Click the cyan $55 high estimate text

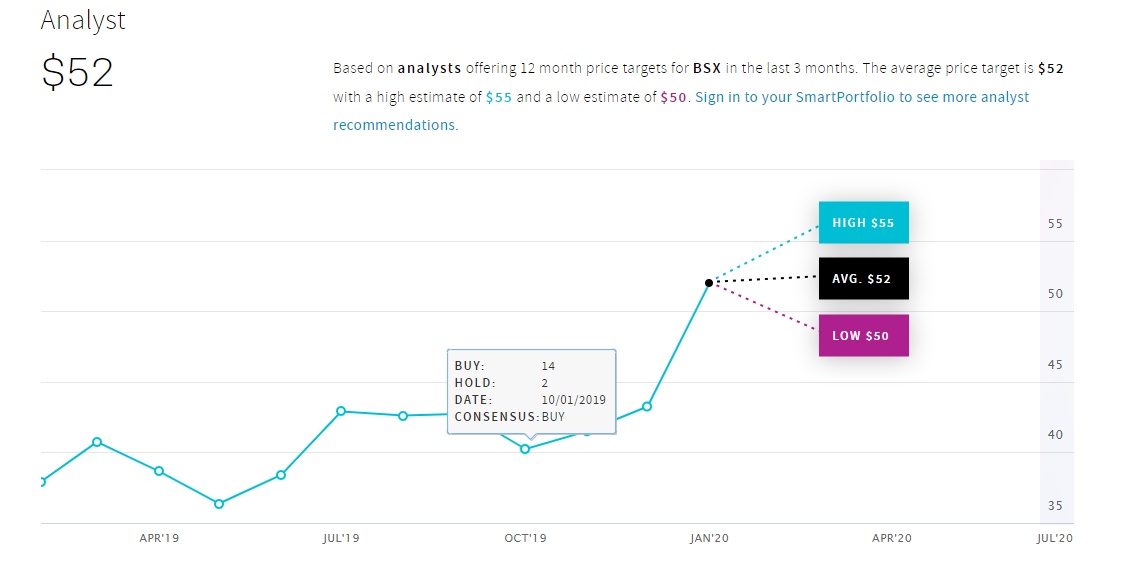pos(499,97)
